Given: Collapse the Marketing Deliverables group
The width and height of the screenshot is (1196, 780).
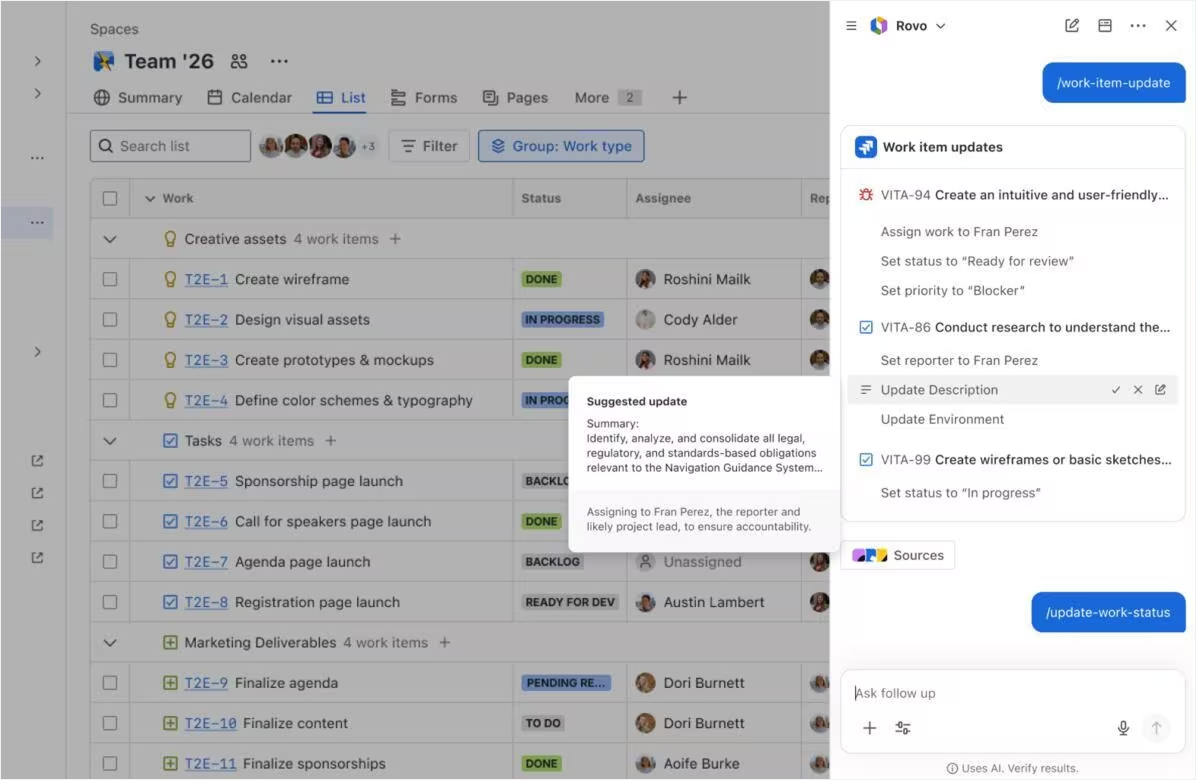Looking at the screenshot, I should tap(110, 643).
